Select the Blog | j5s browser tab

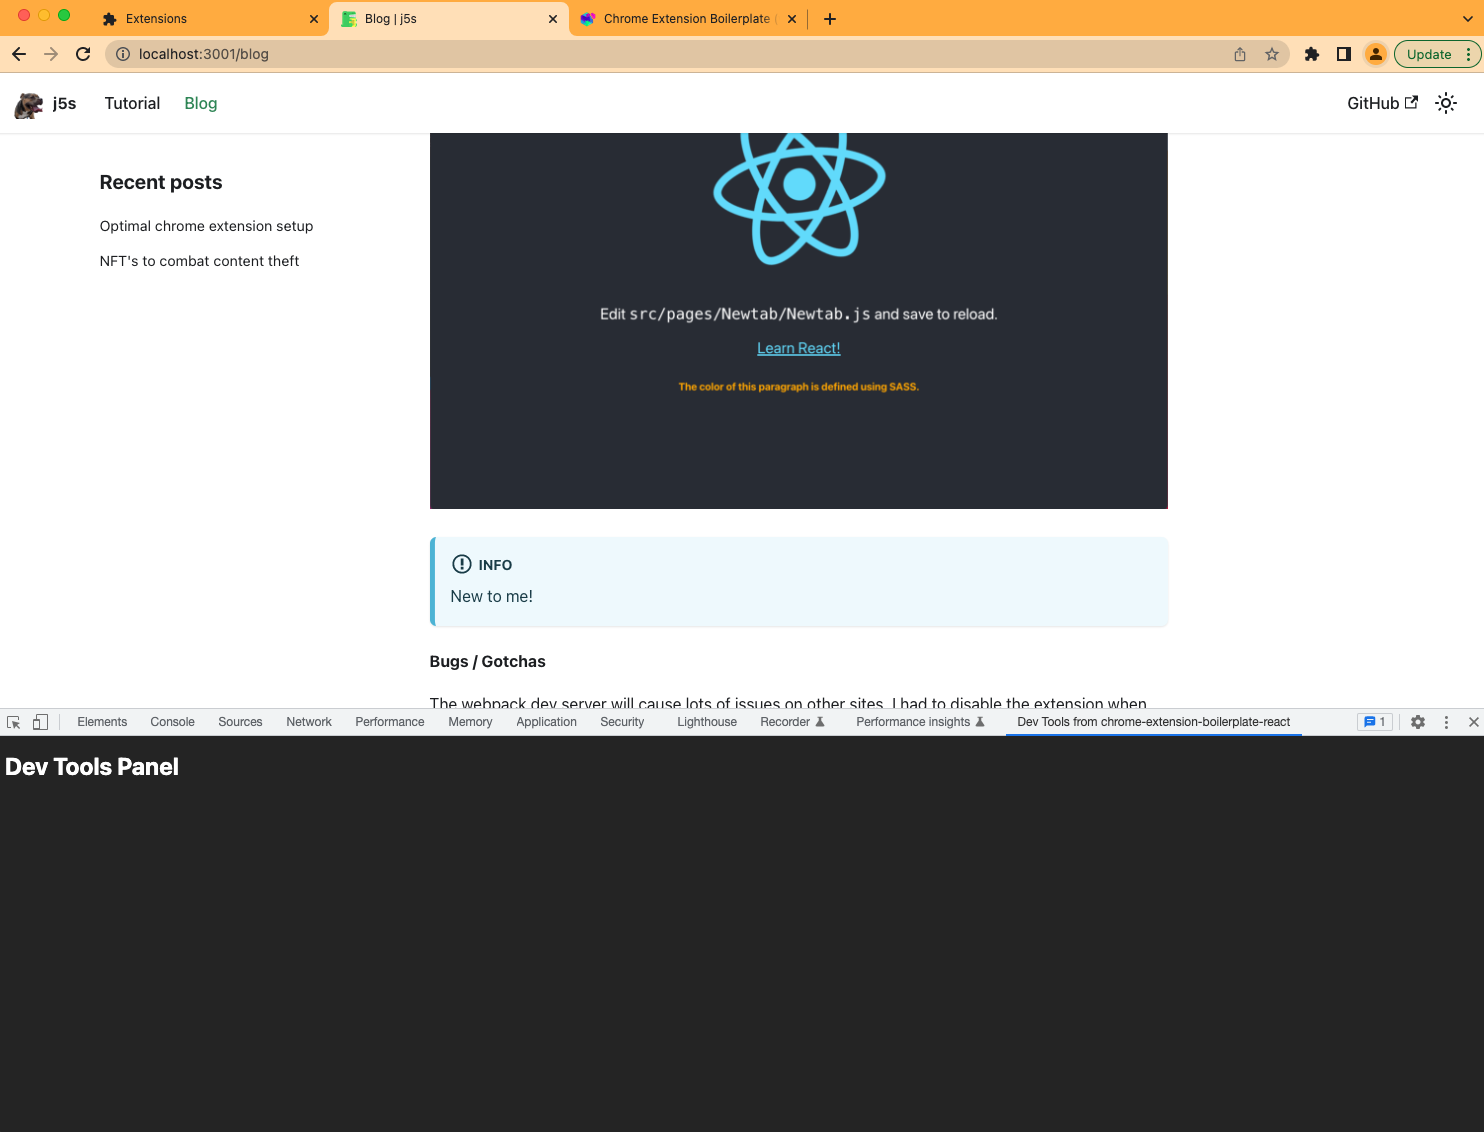coord(449,19)
